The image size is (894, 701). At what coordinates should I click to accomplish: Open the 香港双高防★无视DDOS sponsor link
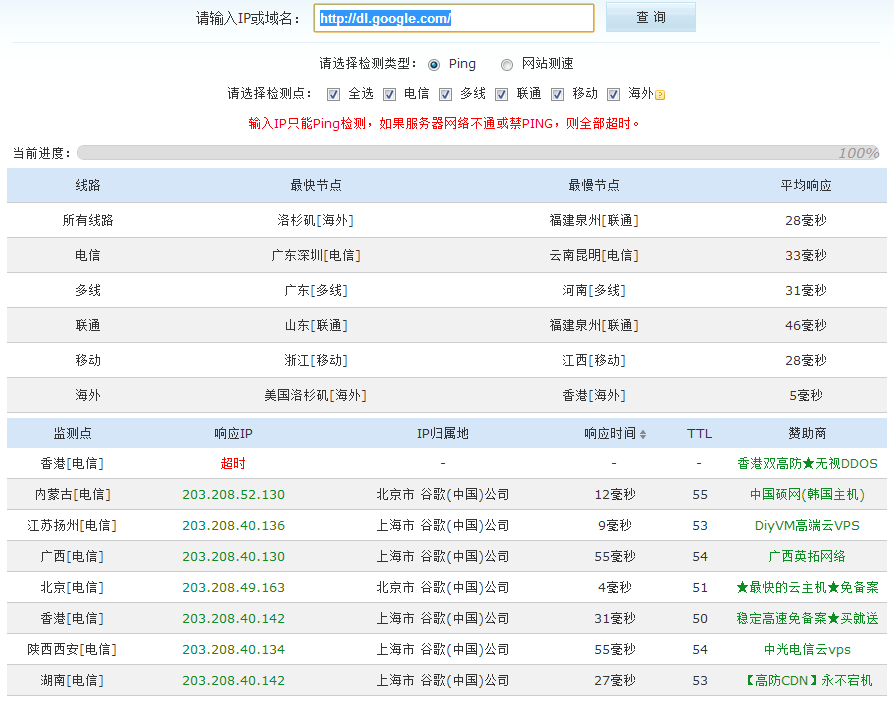tap(806, 463)
